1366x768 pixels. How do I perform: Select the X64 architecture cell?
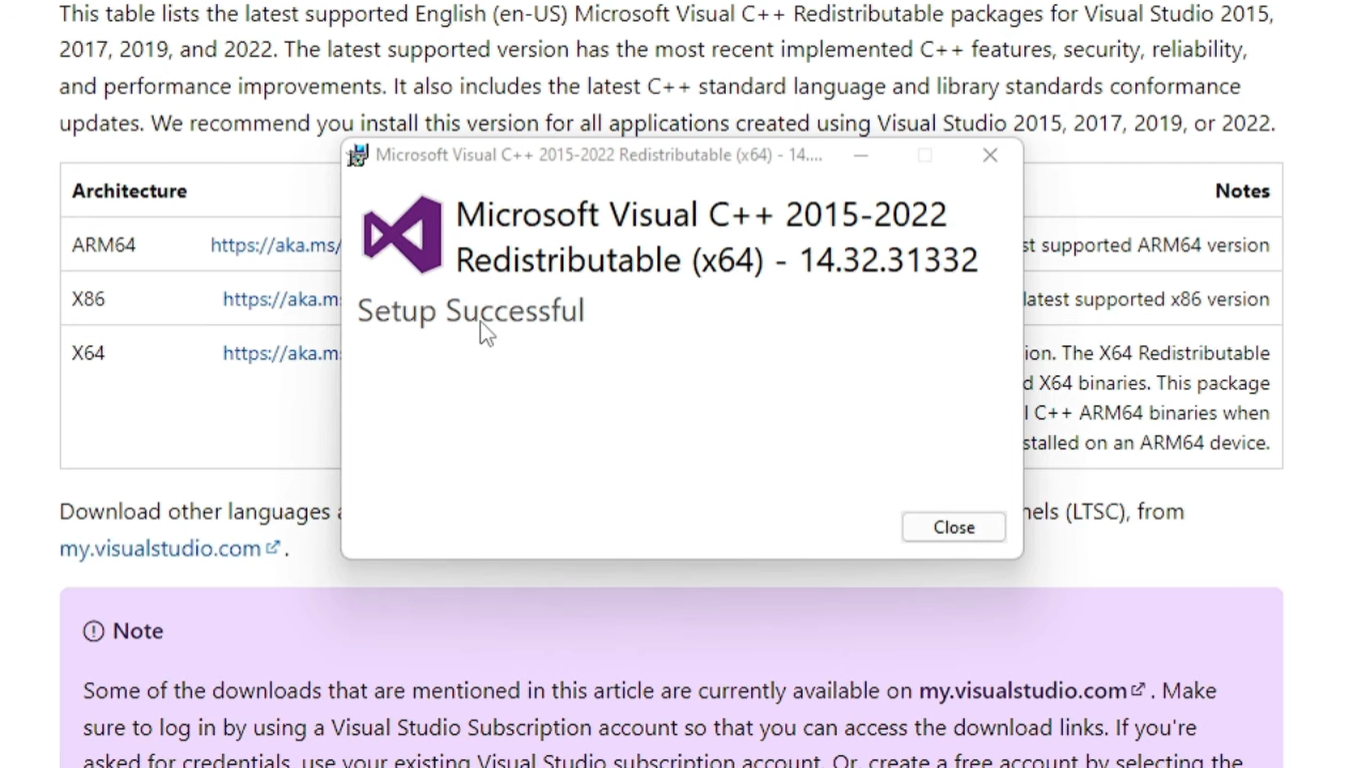(x=88, y=353)
